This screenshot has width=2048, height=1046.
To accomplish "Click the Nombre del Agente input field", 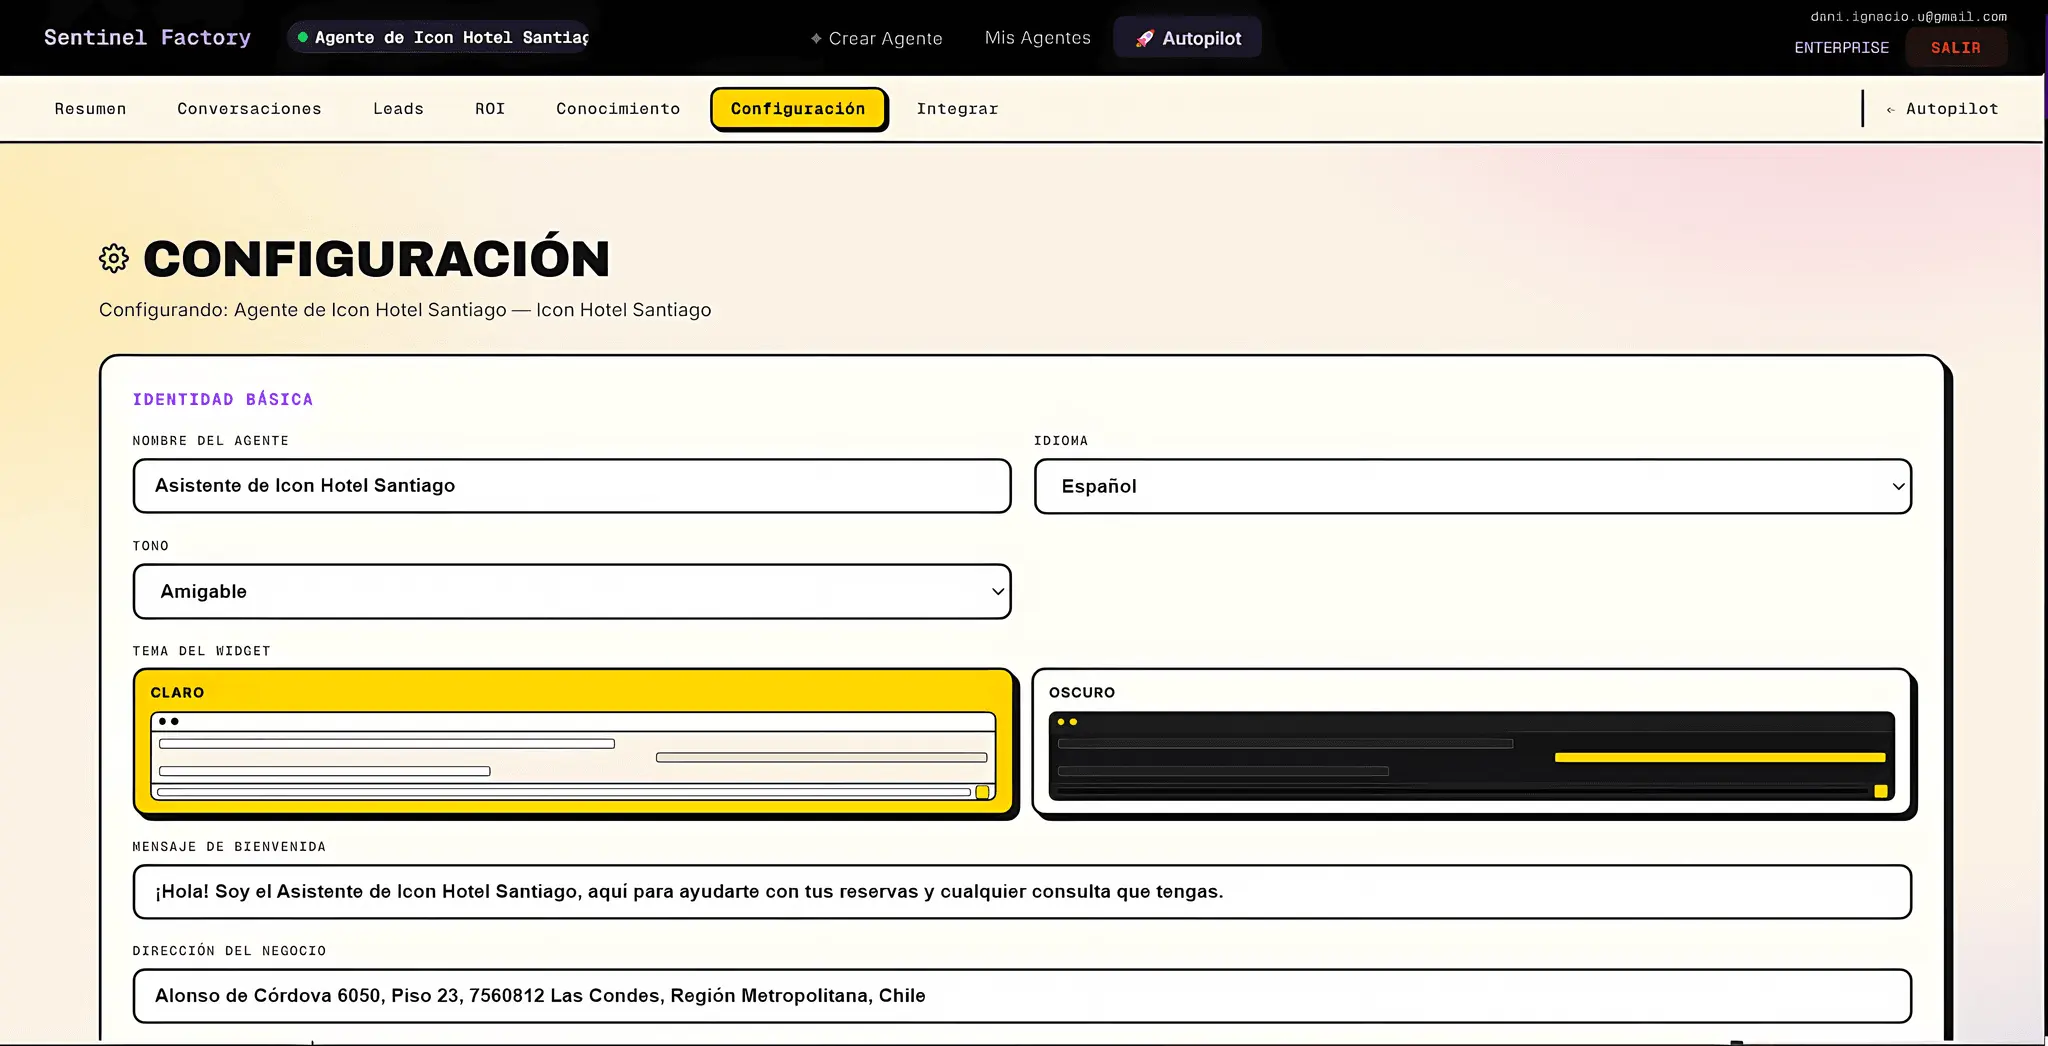I will pyautogui.click(x=572, y=486).
